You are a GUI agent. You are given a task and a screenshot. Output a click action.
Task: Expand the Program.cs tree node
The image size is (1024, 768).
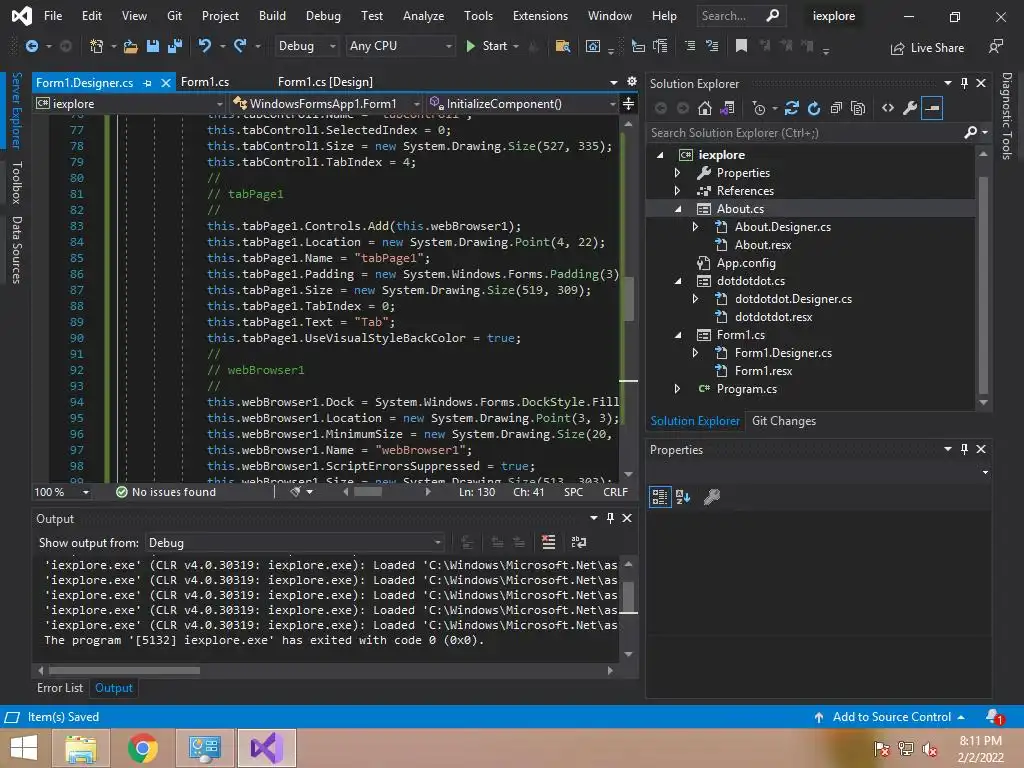coord(678,389)
